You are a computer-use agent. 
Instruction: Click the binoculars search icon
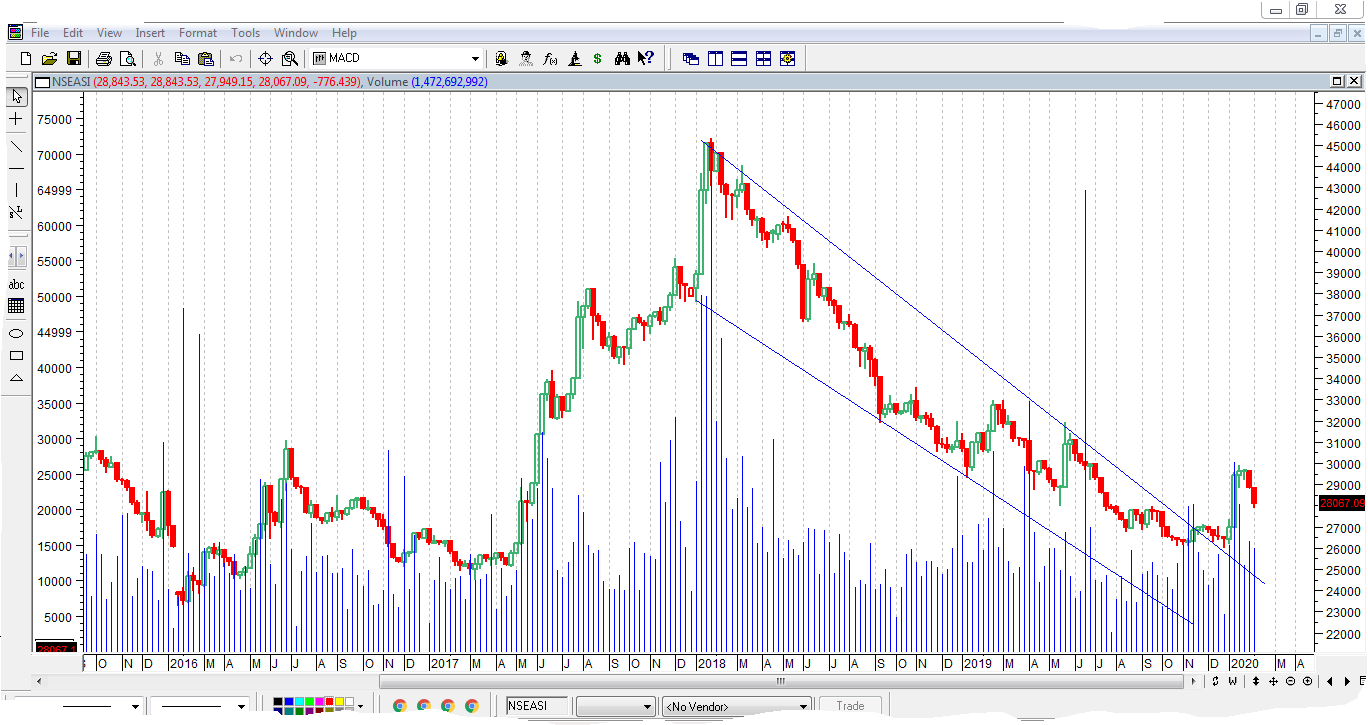(x=622, y=59)
